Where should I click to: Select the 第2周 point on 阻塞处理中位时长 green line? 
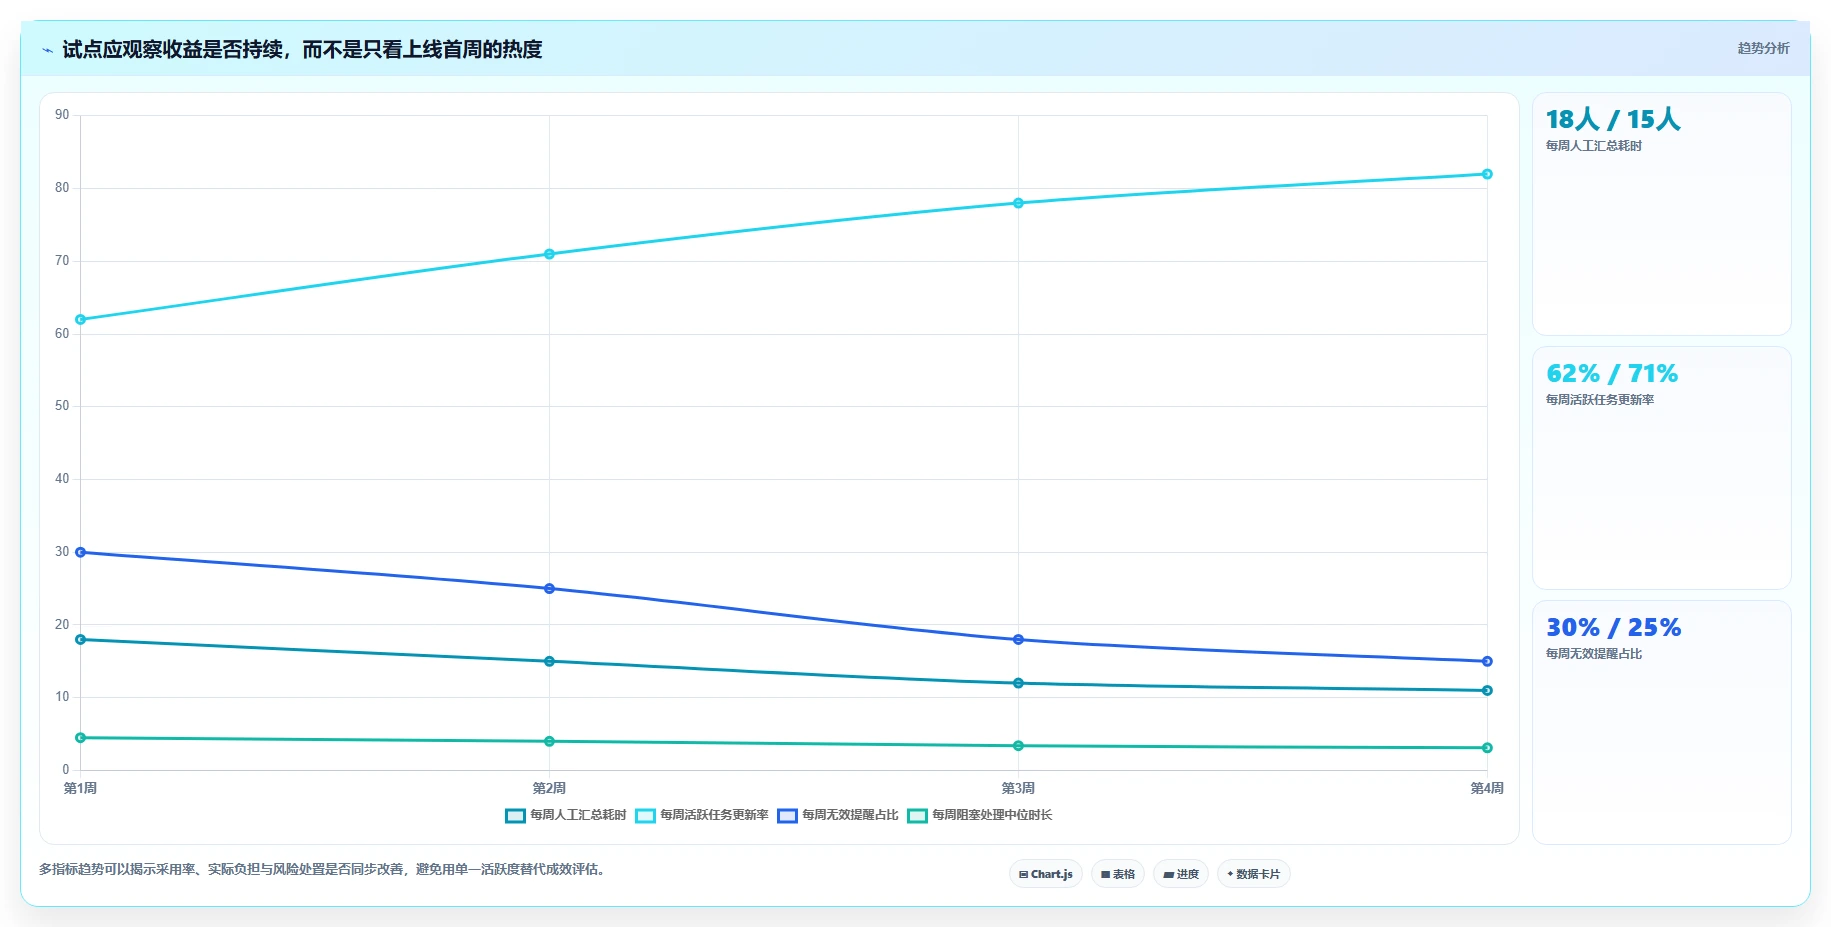(x=549, y=741)
